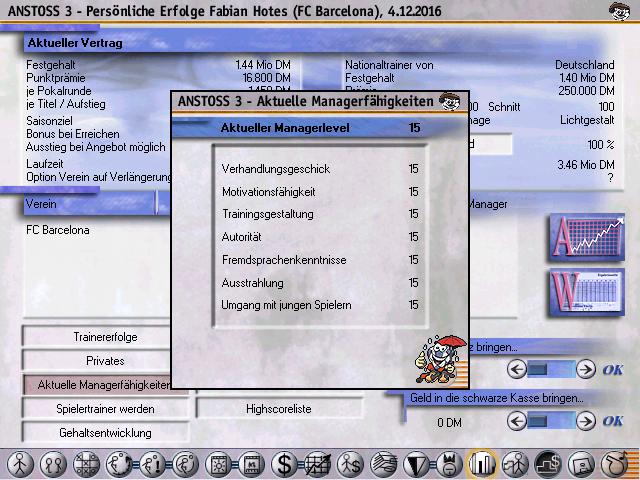
Task: Open the two-players icon in bottom toolbar
Action: tap(53, 464)
